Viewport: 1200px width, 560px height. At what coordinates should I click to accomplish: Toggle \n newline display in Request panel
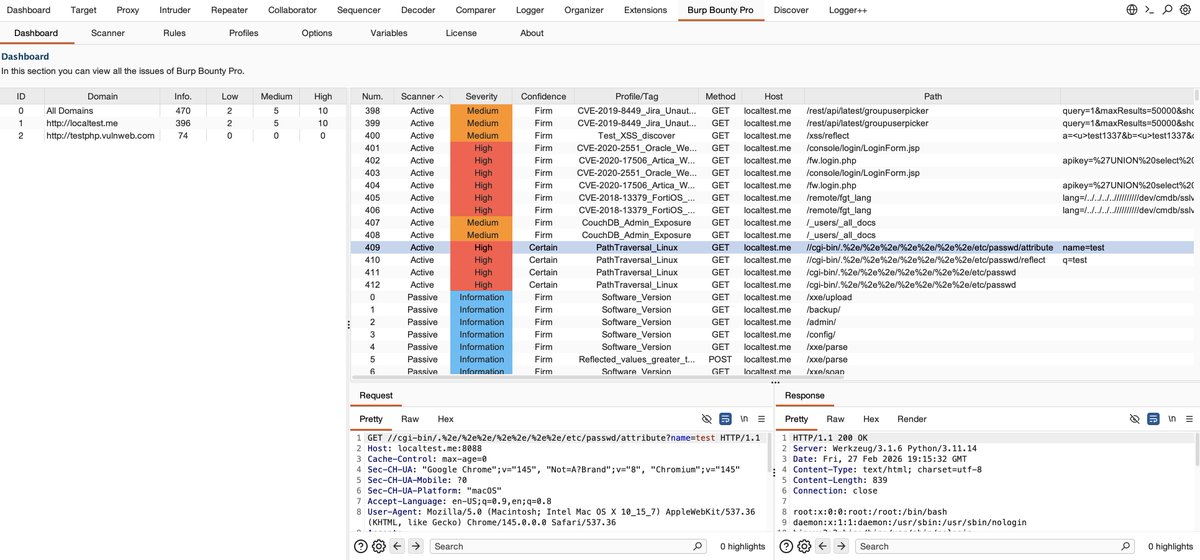(744, 419)
